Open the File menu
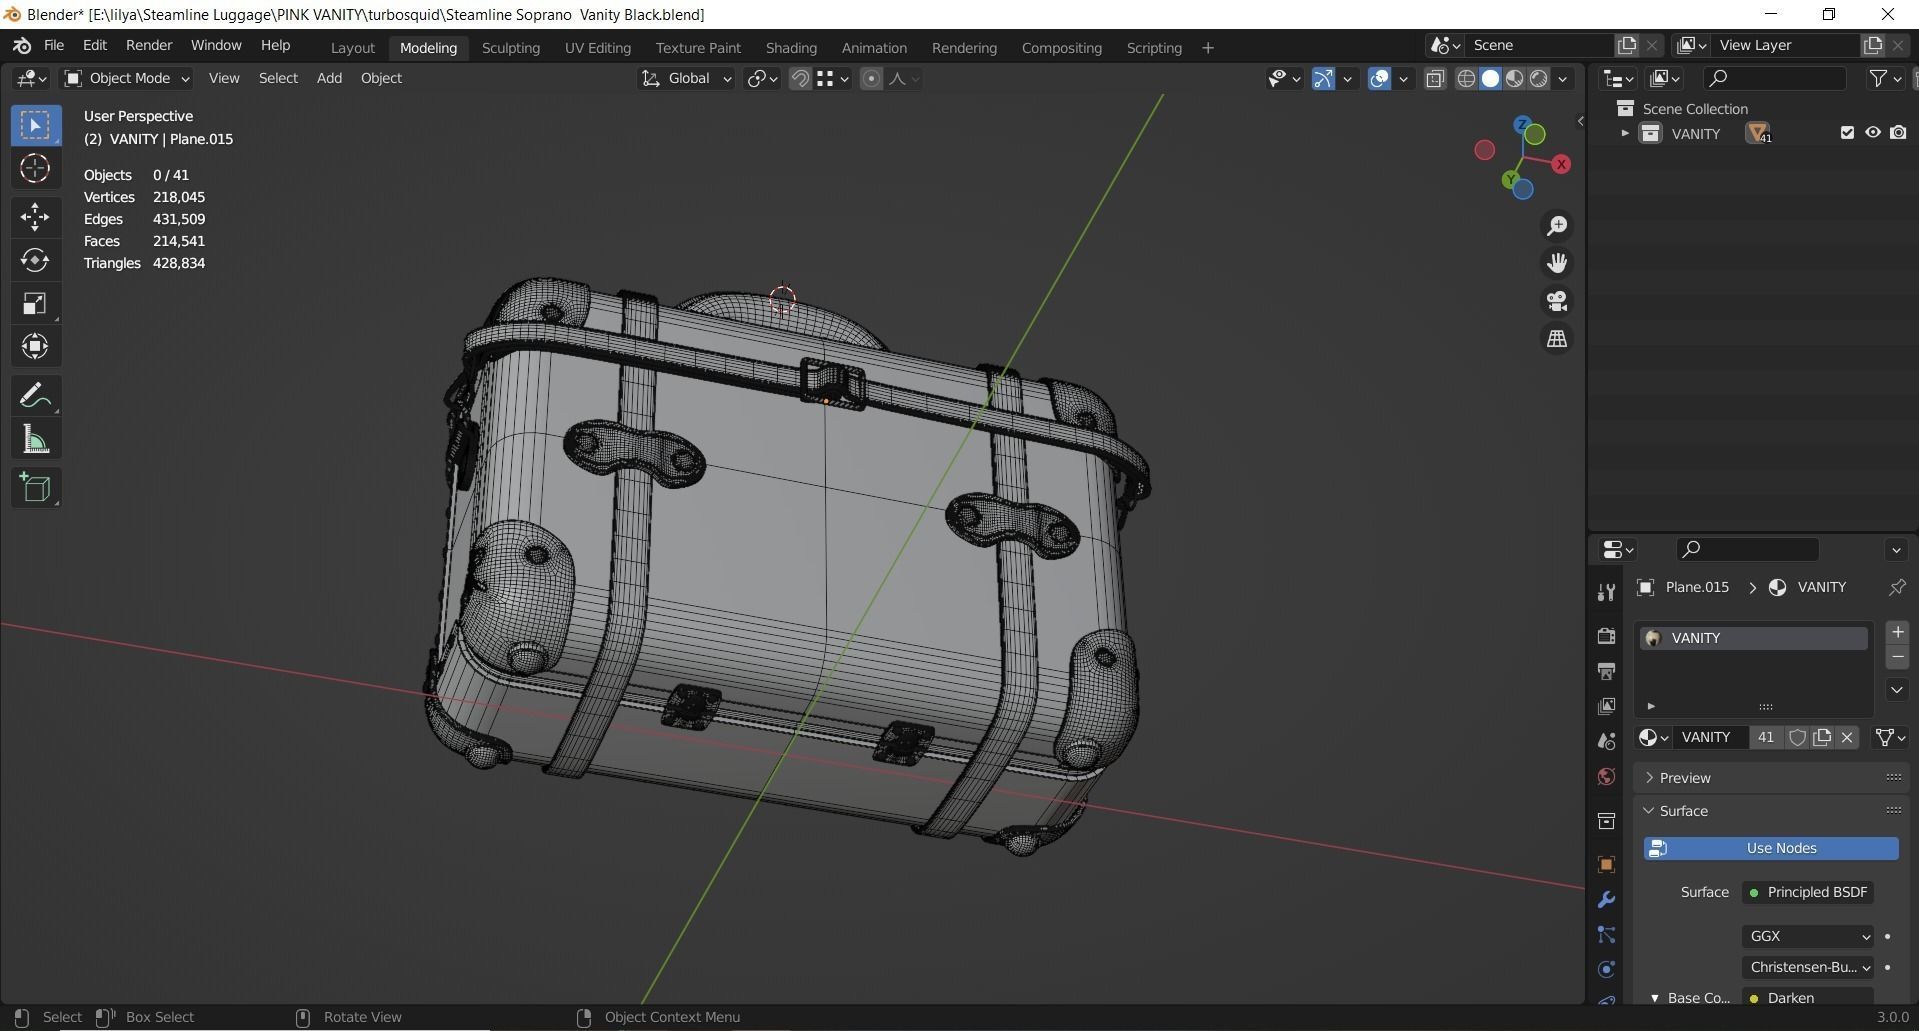This screenshot has width=1919, height=1031. [x=54, y=45]
